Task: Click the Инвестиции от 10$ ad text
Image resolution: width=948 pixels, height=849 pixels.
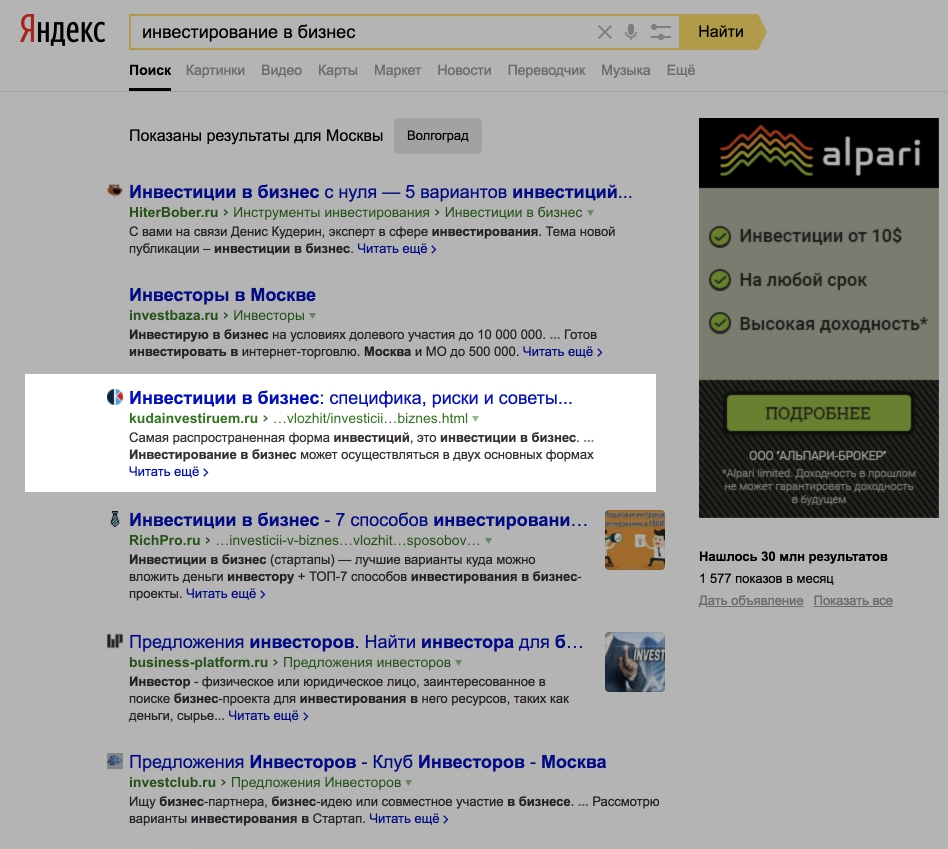Action: pos(820,236)
